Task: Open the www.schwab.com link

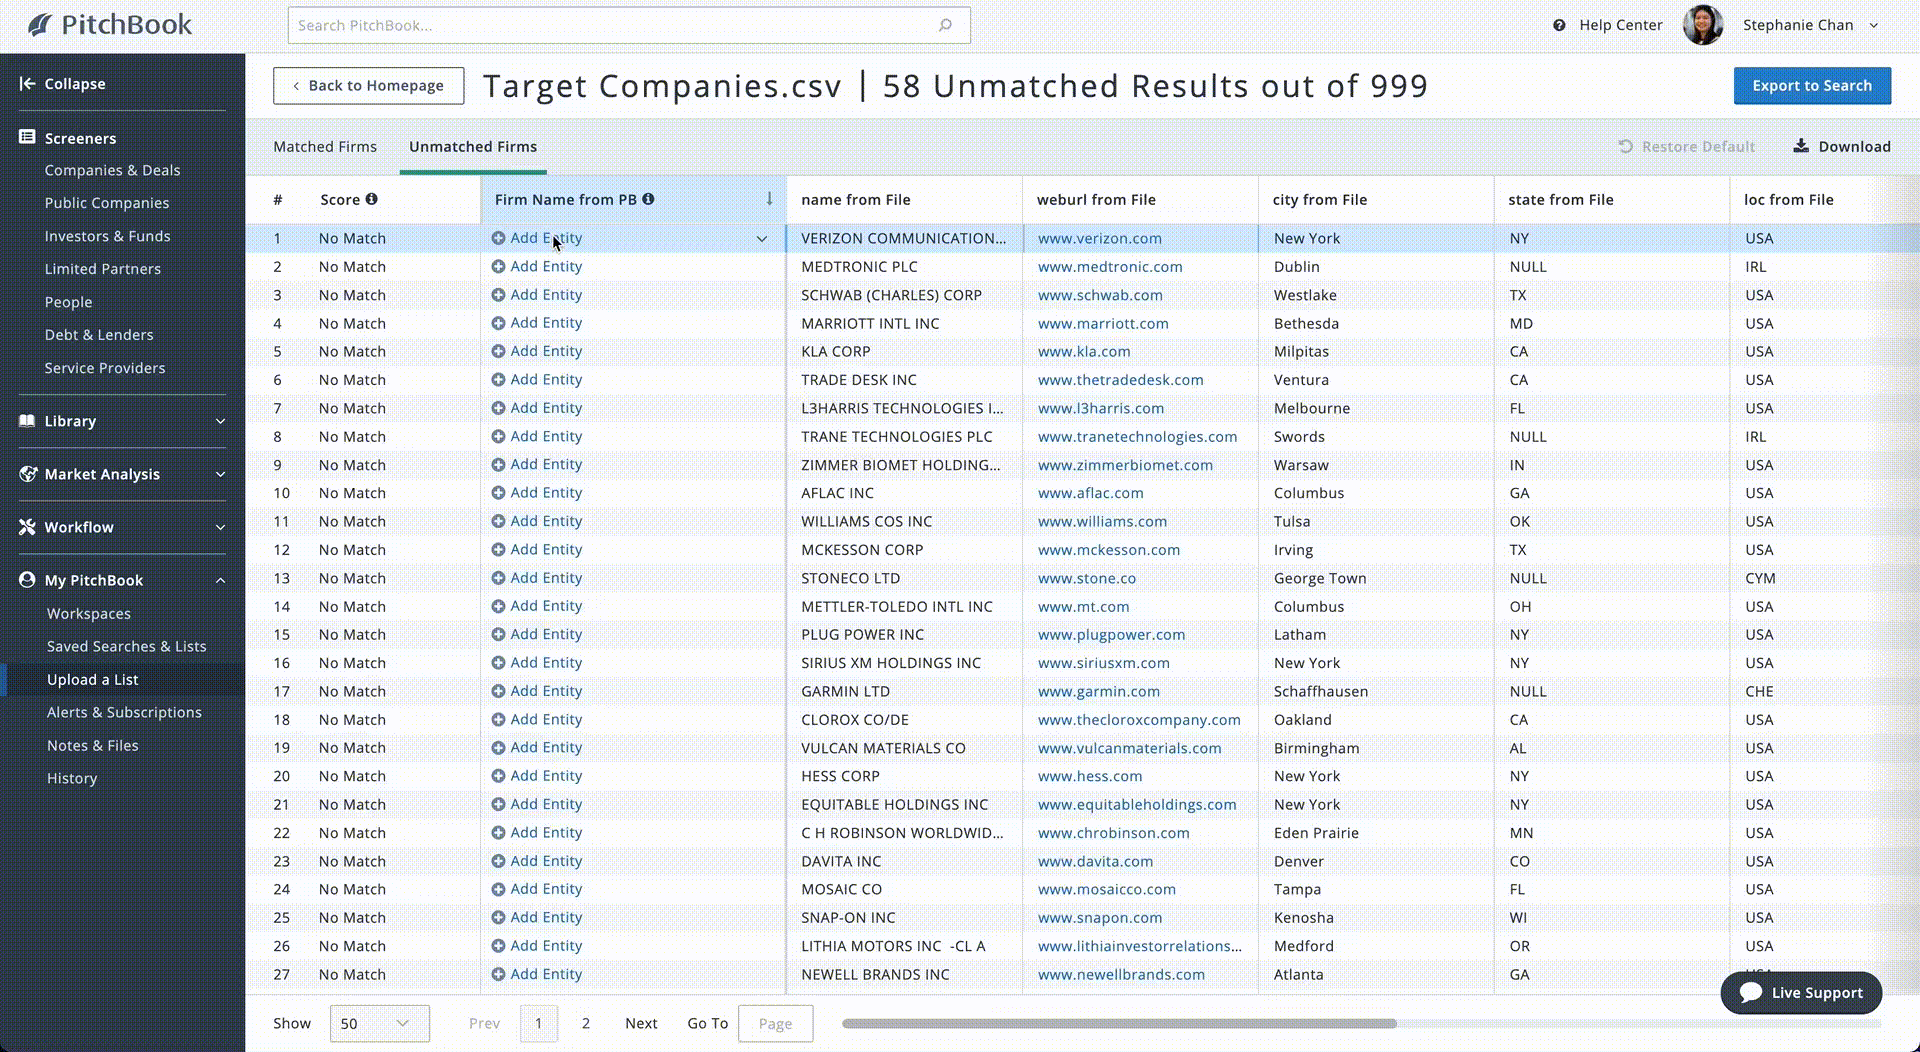Action: (1100, 295)
